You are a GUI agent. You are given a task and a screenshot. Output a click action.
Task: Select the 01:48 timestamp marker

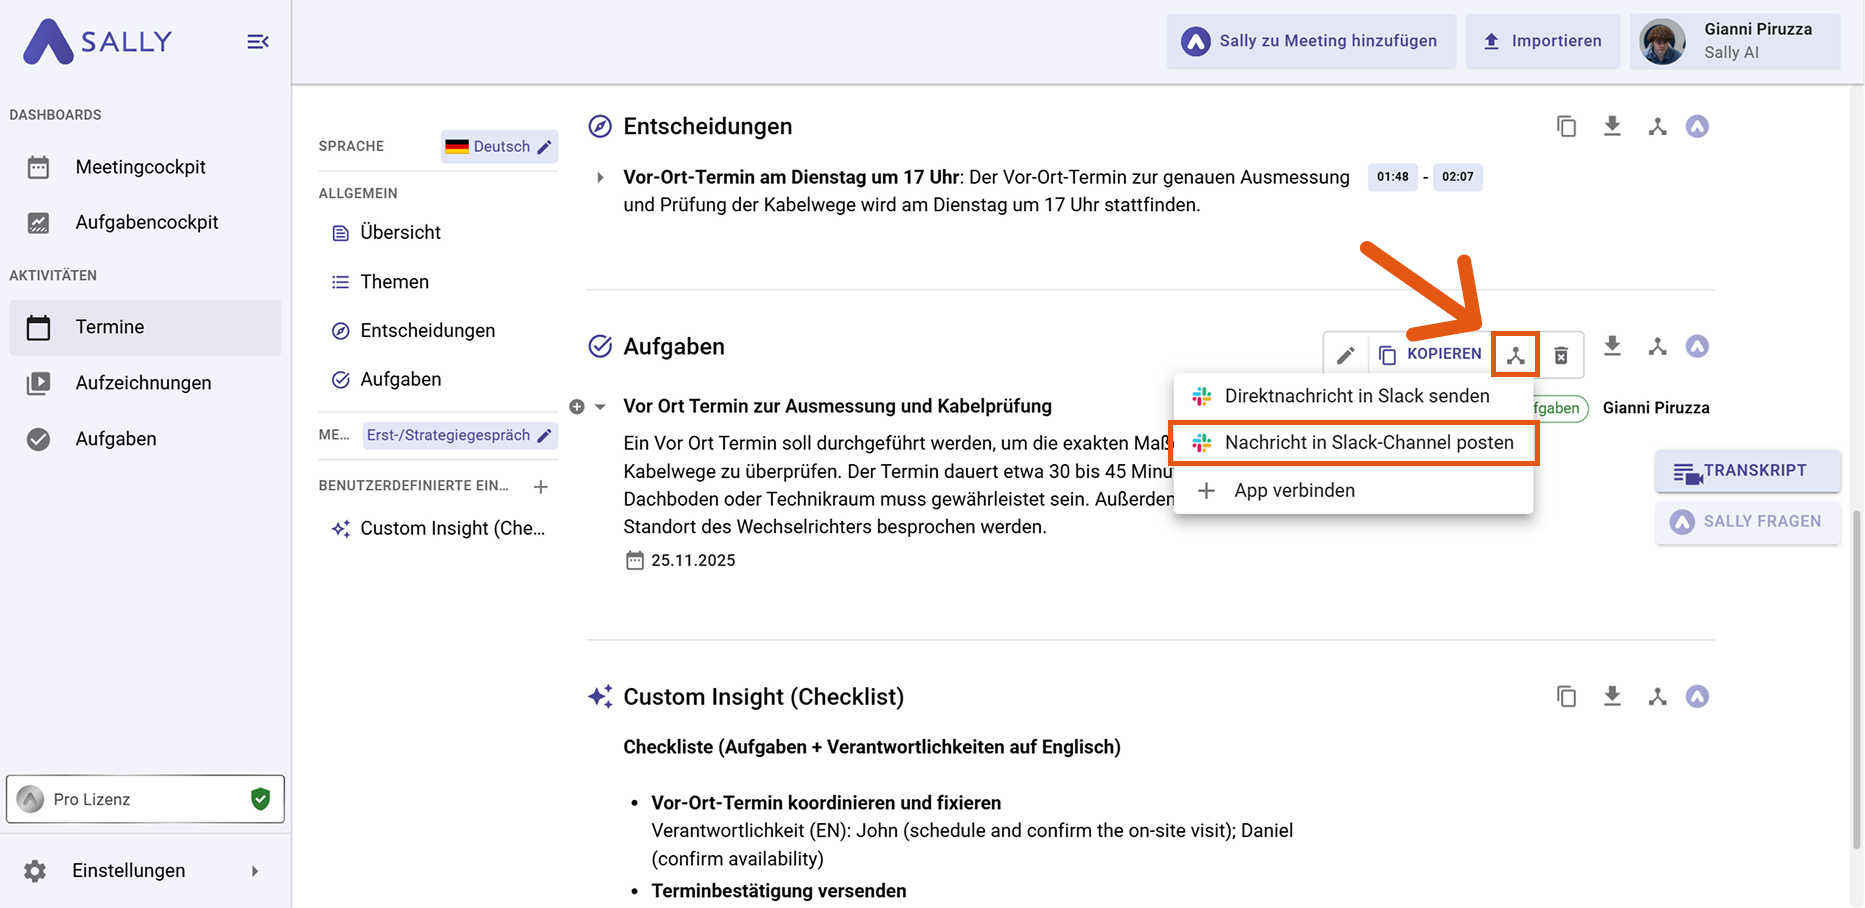[x=1392, y=177]
